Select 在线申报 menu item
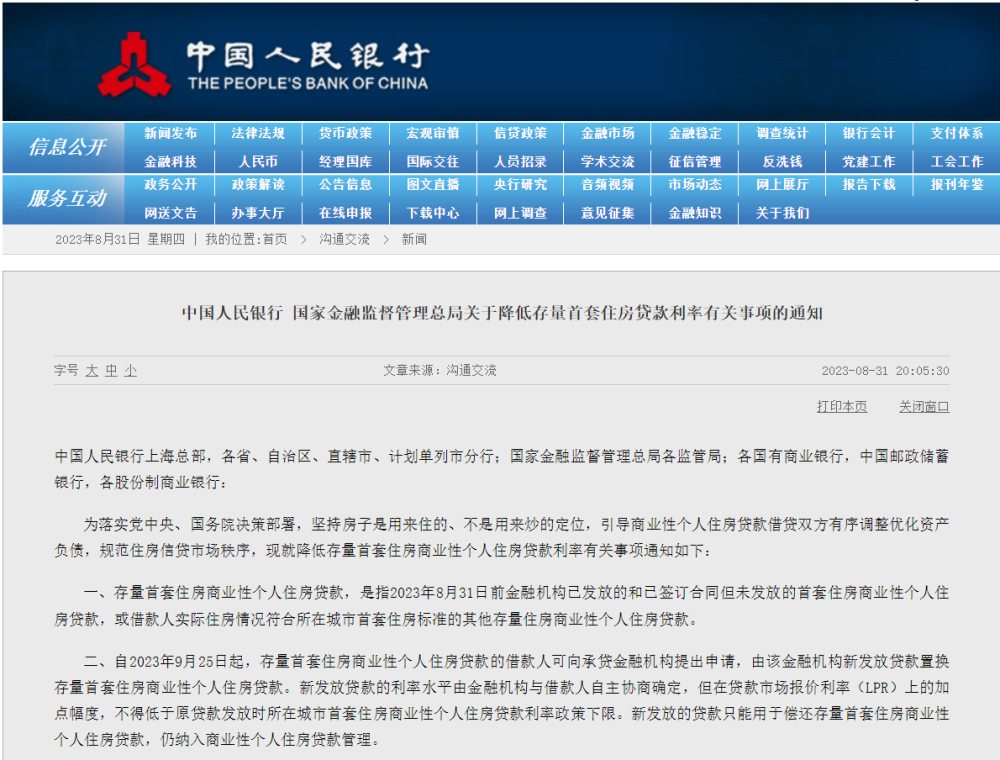 click(x=345, y=213)
